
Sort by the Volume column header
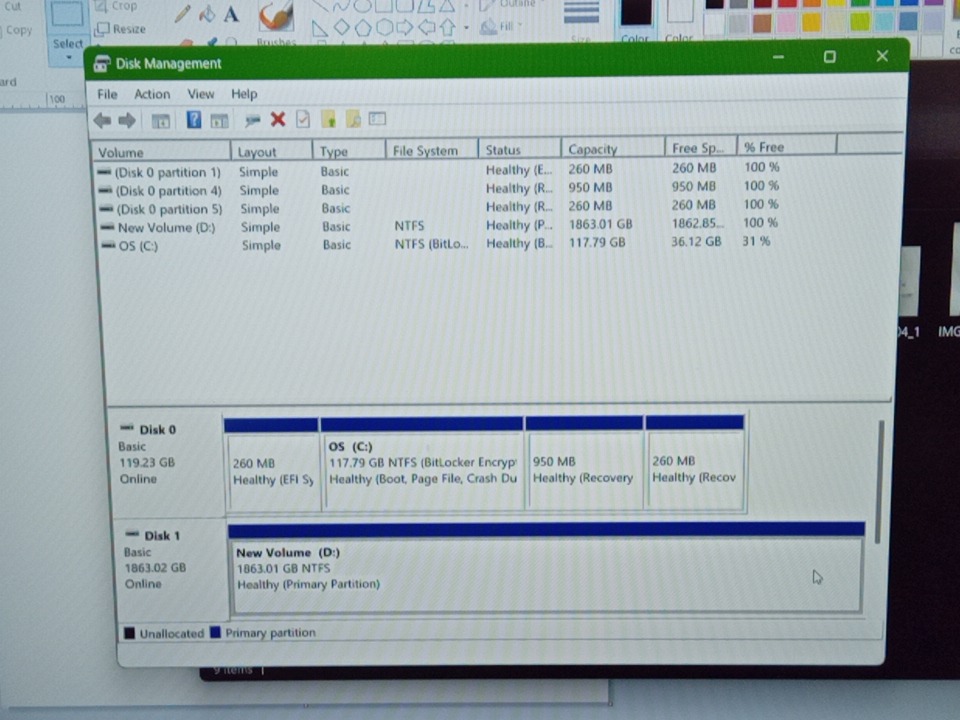(x=161, y=152)
